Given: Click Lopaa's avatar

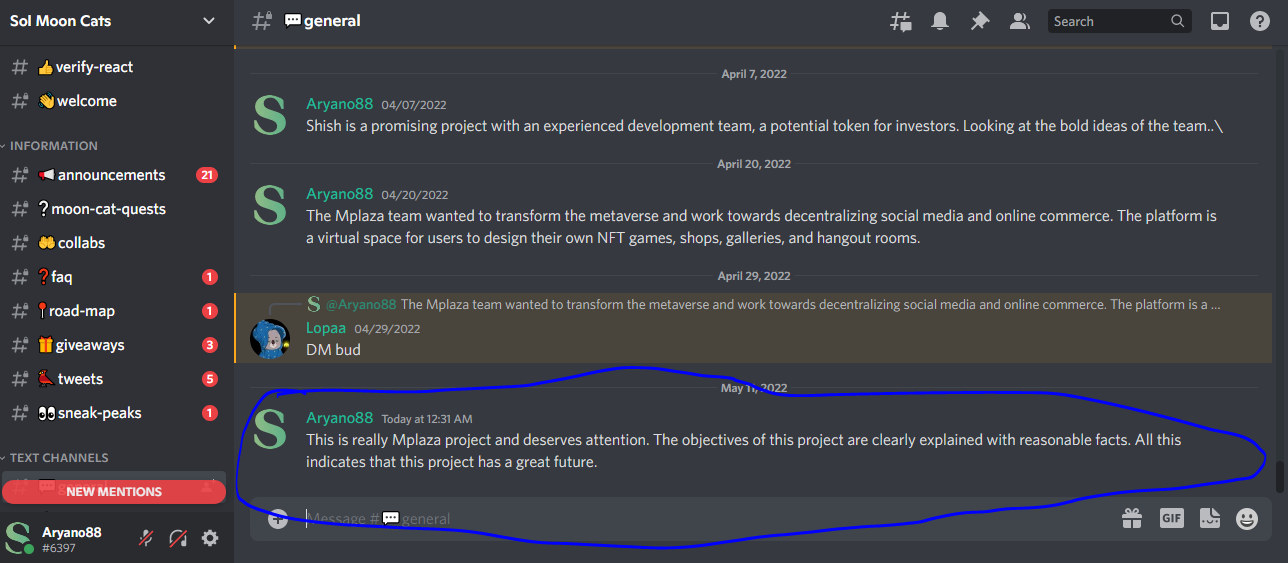Looking at the screenshot, I should coord(270,339).
